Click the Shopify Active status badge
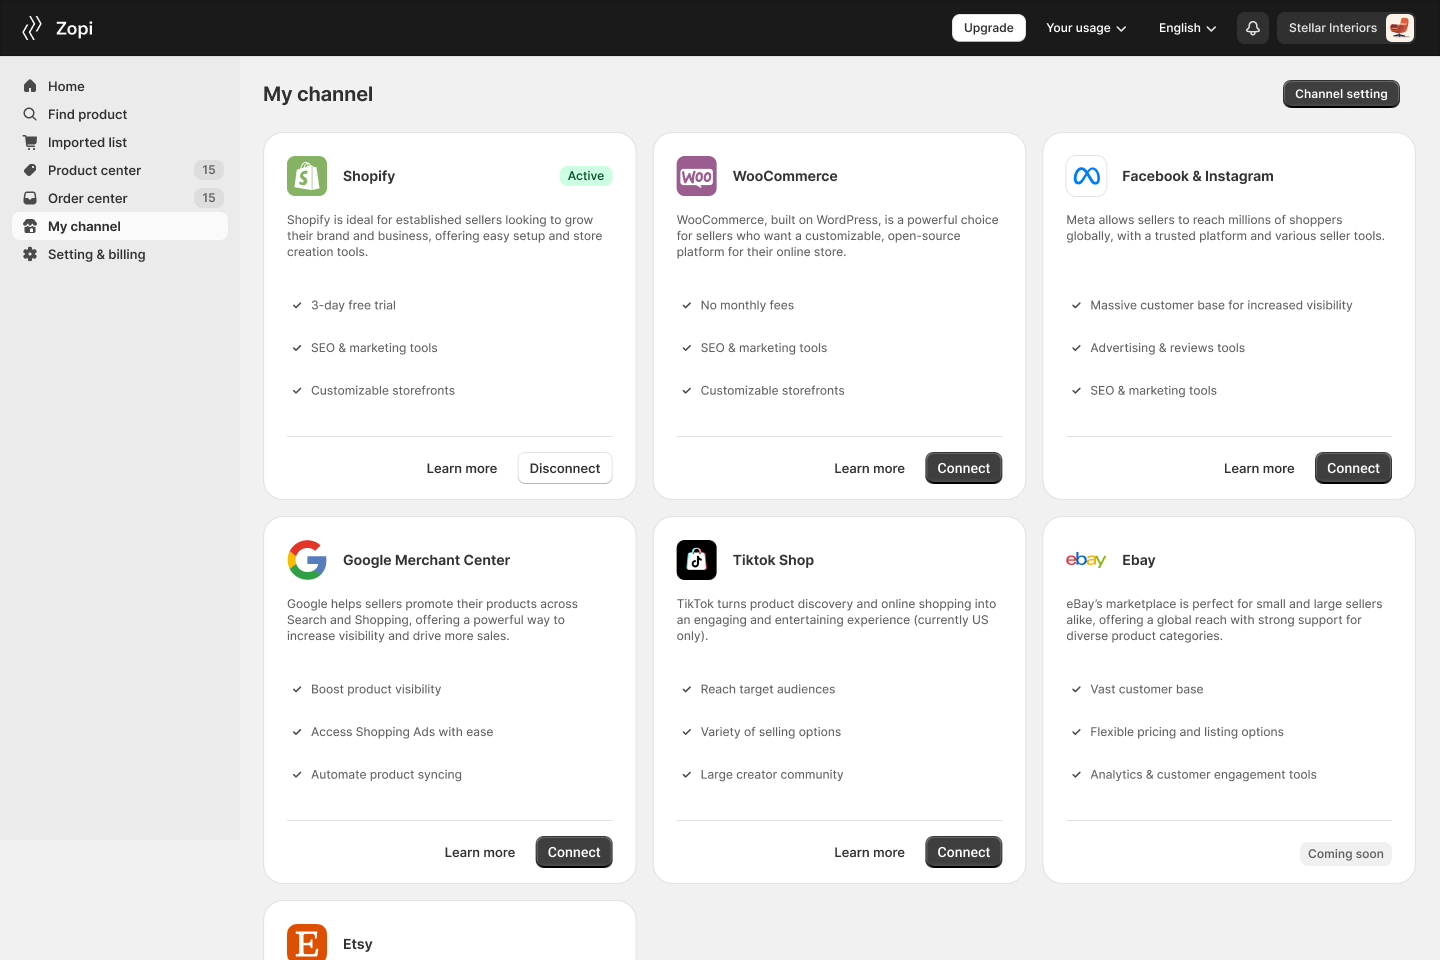This screenshot has height=960, width=1440. 586,176
